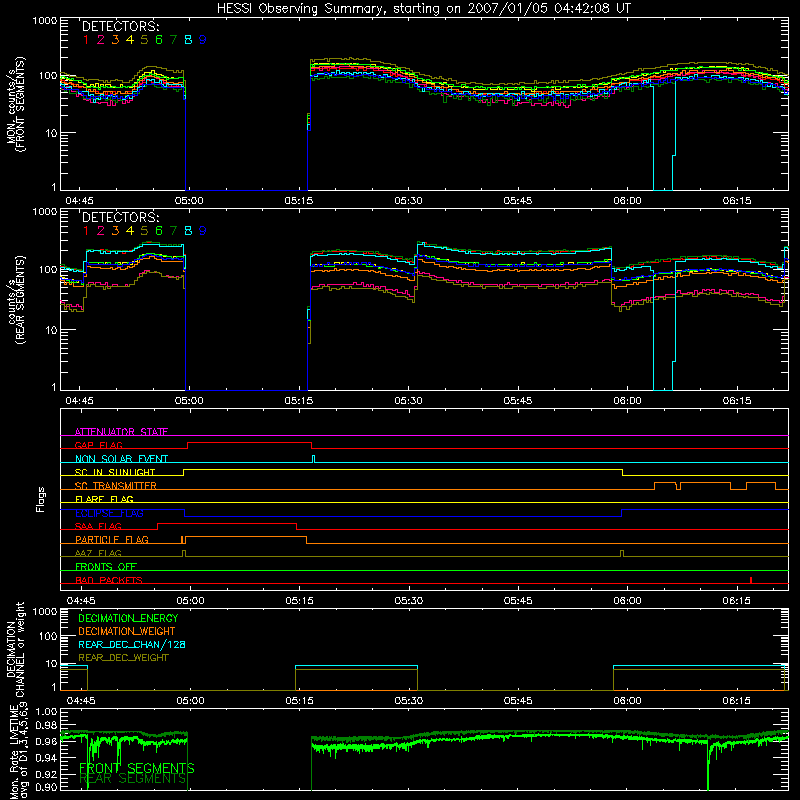The height and width of the screenshot is (800, 800).
Task: Click FRONT SEGMENTS legend in livetime panel
Action: (137, 768)
